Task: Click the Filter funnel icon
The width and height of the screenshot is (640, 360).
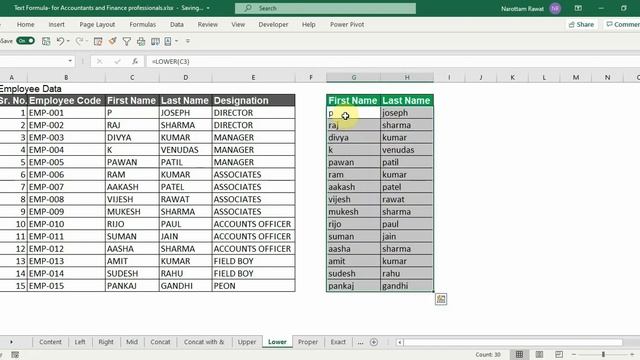Action: (x=127, y=41)
